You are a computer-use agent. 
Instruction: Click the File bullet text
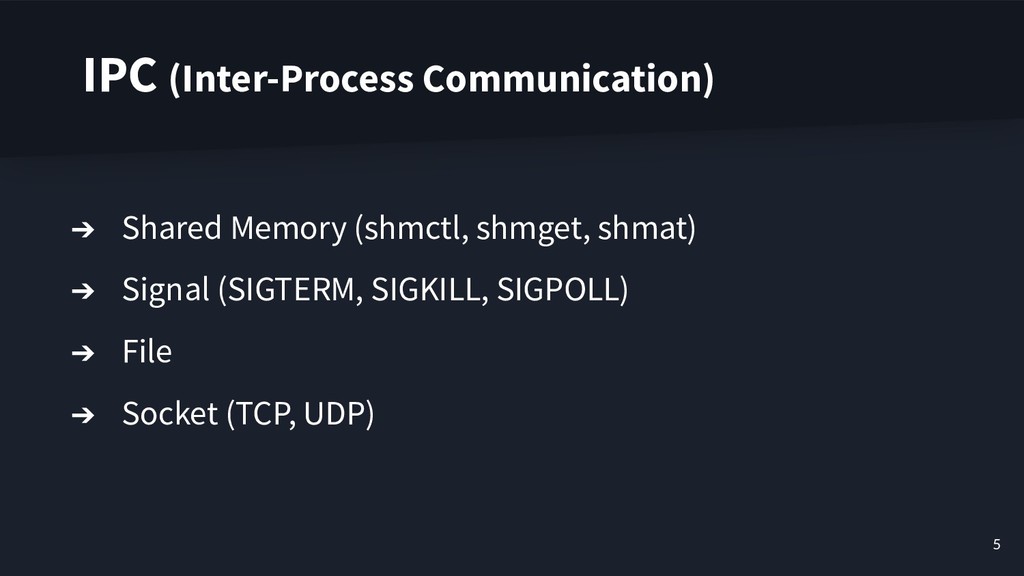tap(147, 352)
